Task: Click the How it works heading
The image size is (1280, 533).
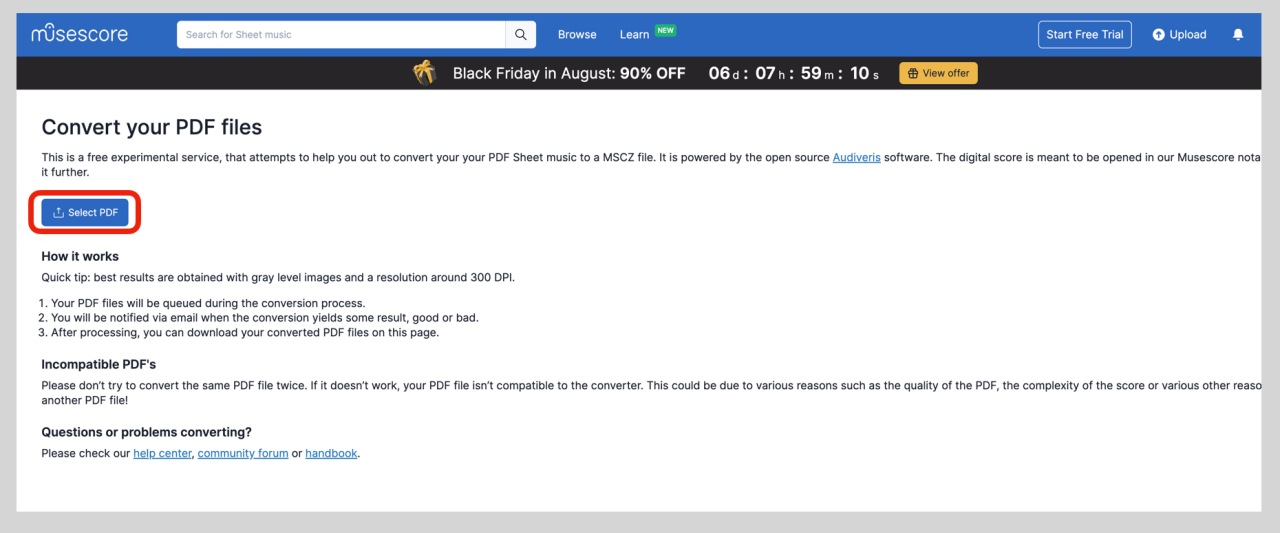Action: (x=80, y=256)
